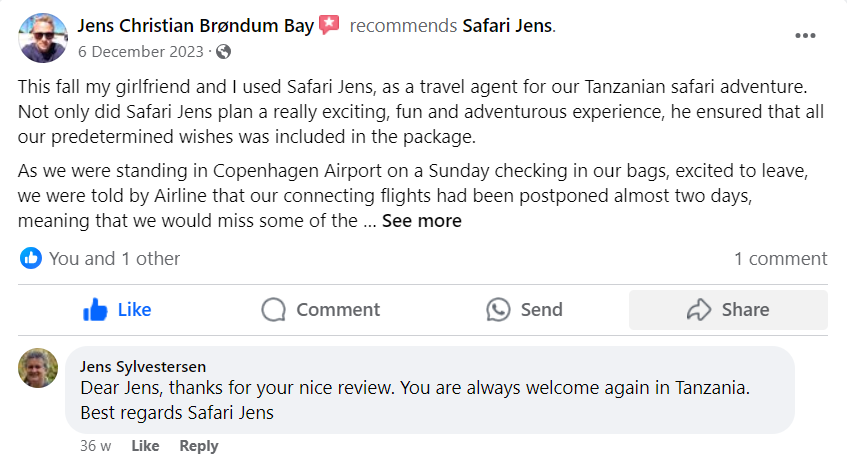This screenshot has width=847, height=457.
Task: Open Jens Christian Brøndum Bay's profile
Action: [x=196, y=26]
